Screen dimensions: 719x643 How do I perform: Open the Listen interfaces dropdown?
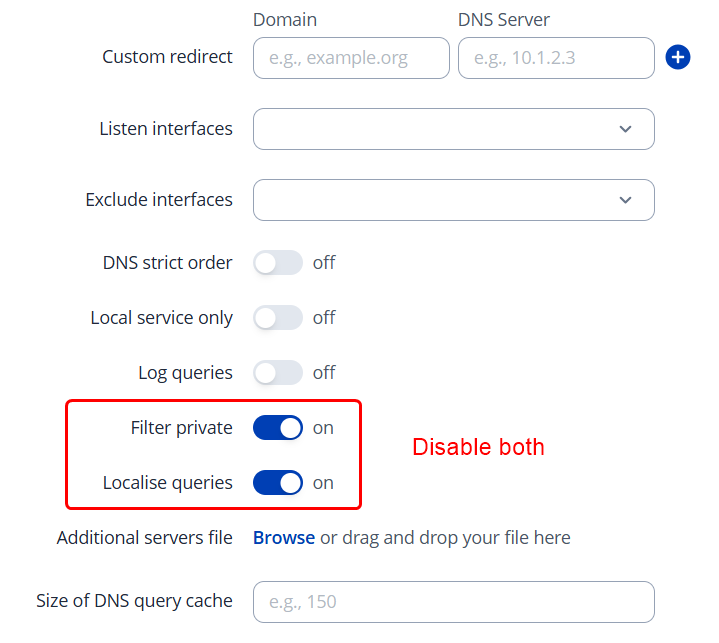click(453, 129)
